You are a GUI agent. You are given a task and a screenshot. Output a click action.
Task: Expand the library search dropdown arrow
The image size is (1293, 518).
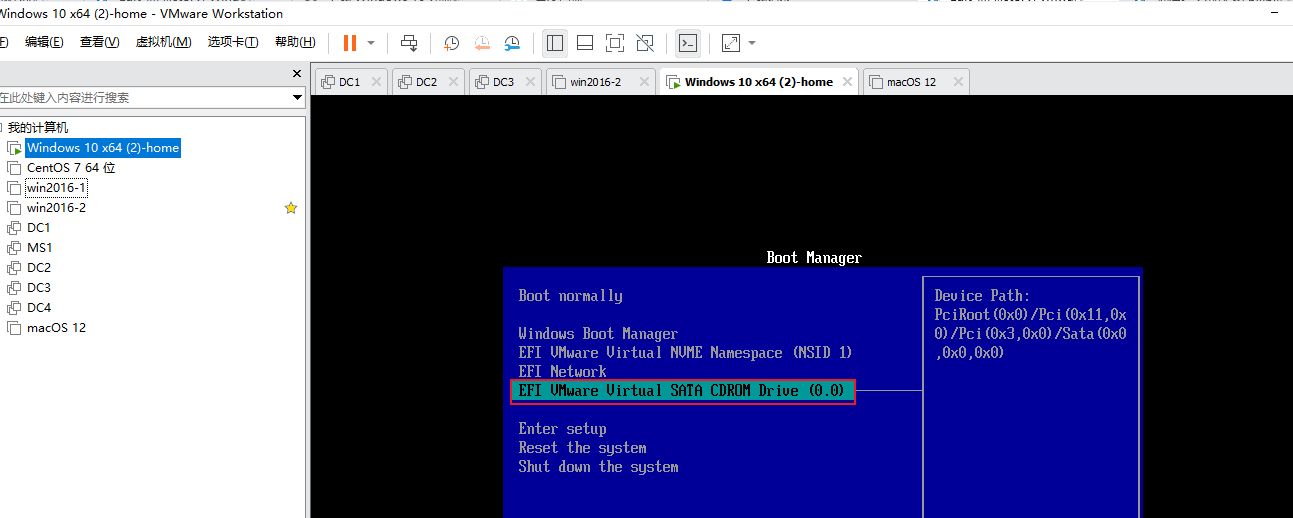tap(298, 97)
